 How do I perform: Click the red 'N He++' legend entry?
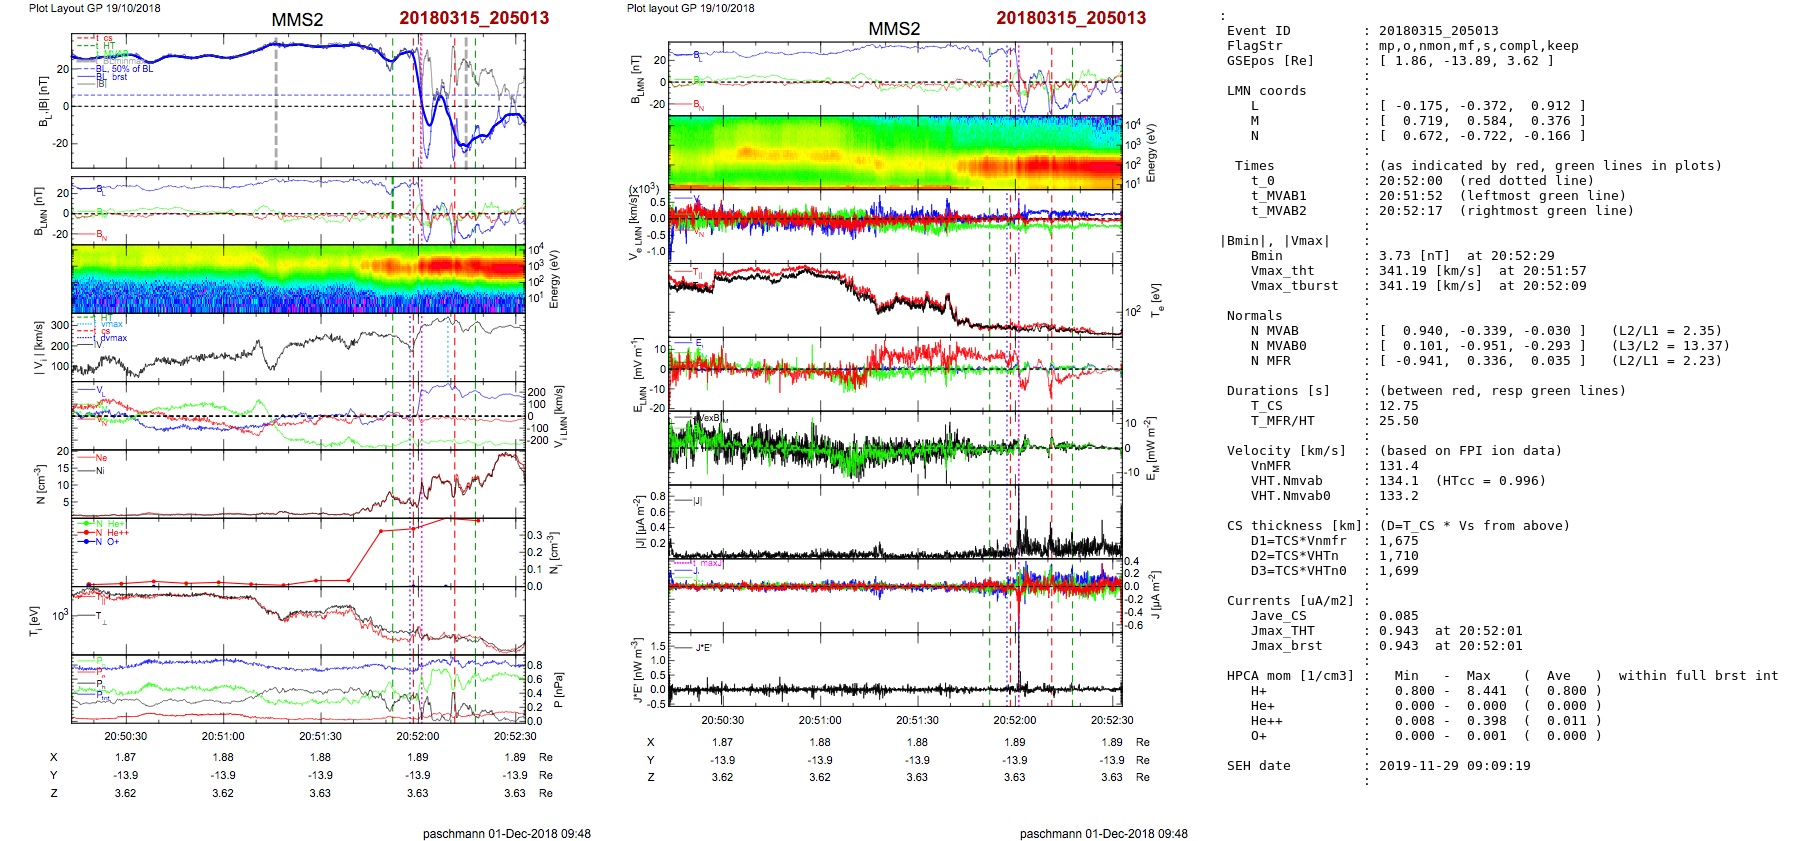click(x=105, y=533)
